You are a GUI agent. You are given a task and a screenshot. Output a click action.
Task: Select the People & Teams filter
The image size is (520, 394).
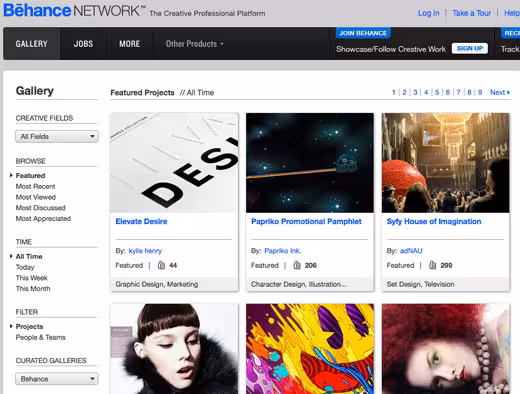[x=40, y=337]
